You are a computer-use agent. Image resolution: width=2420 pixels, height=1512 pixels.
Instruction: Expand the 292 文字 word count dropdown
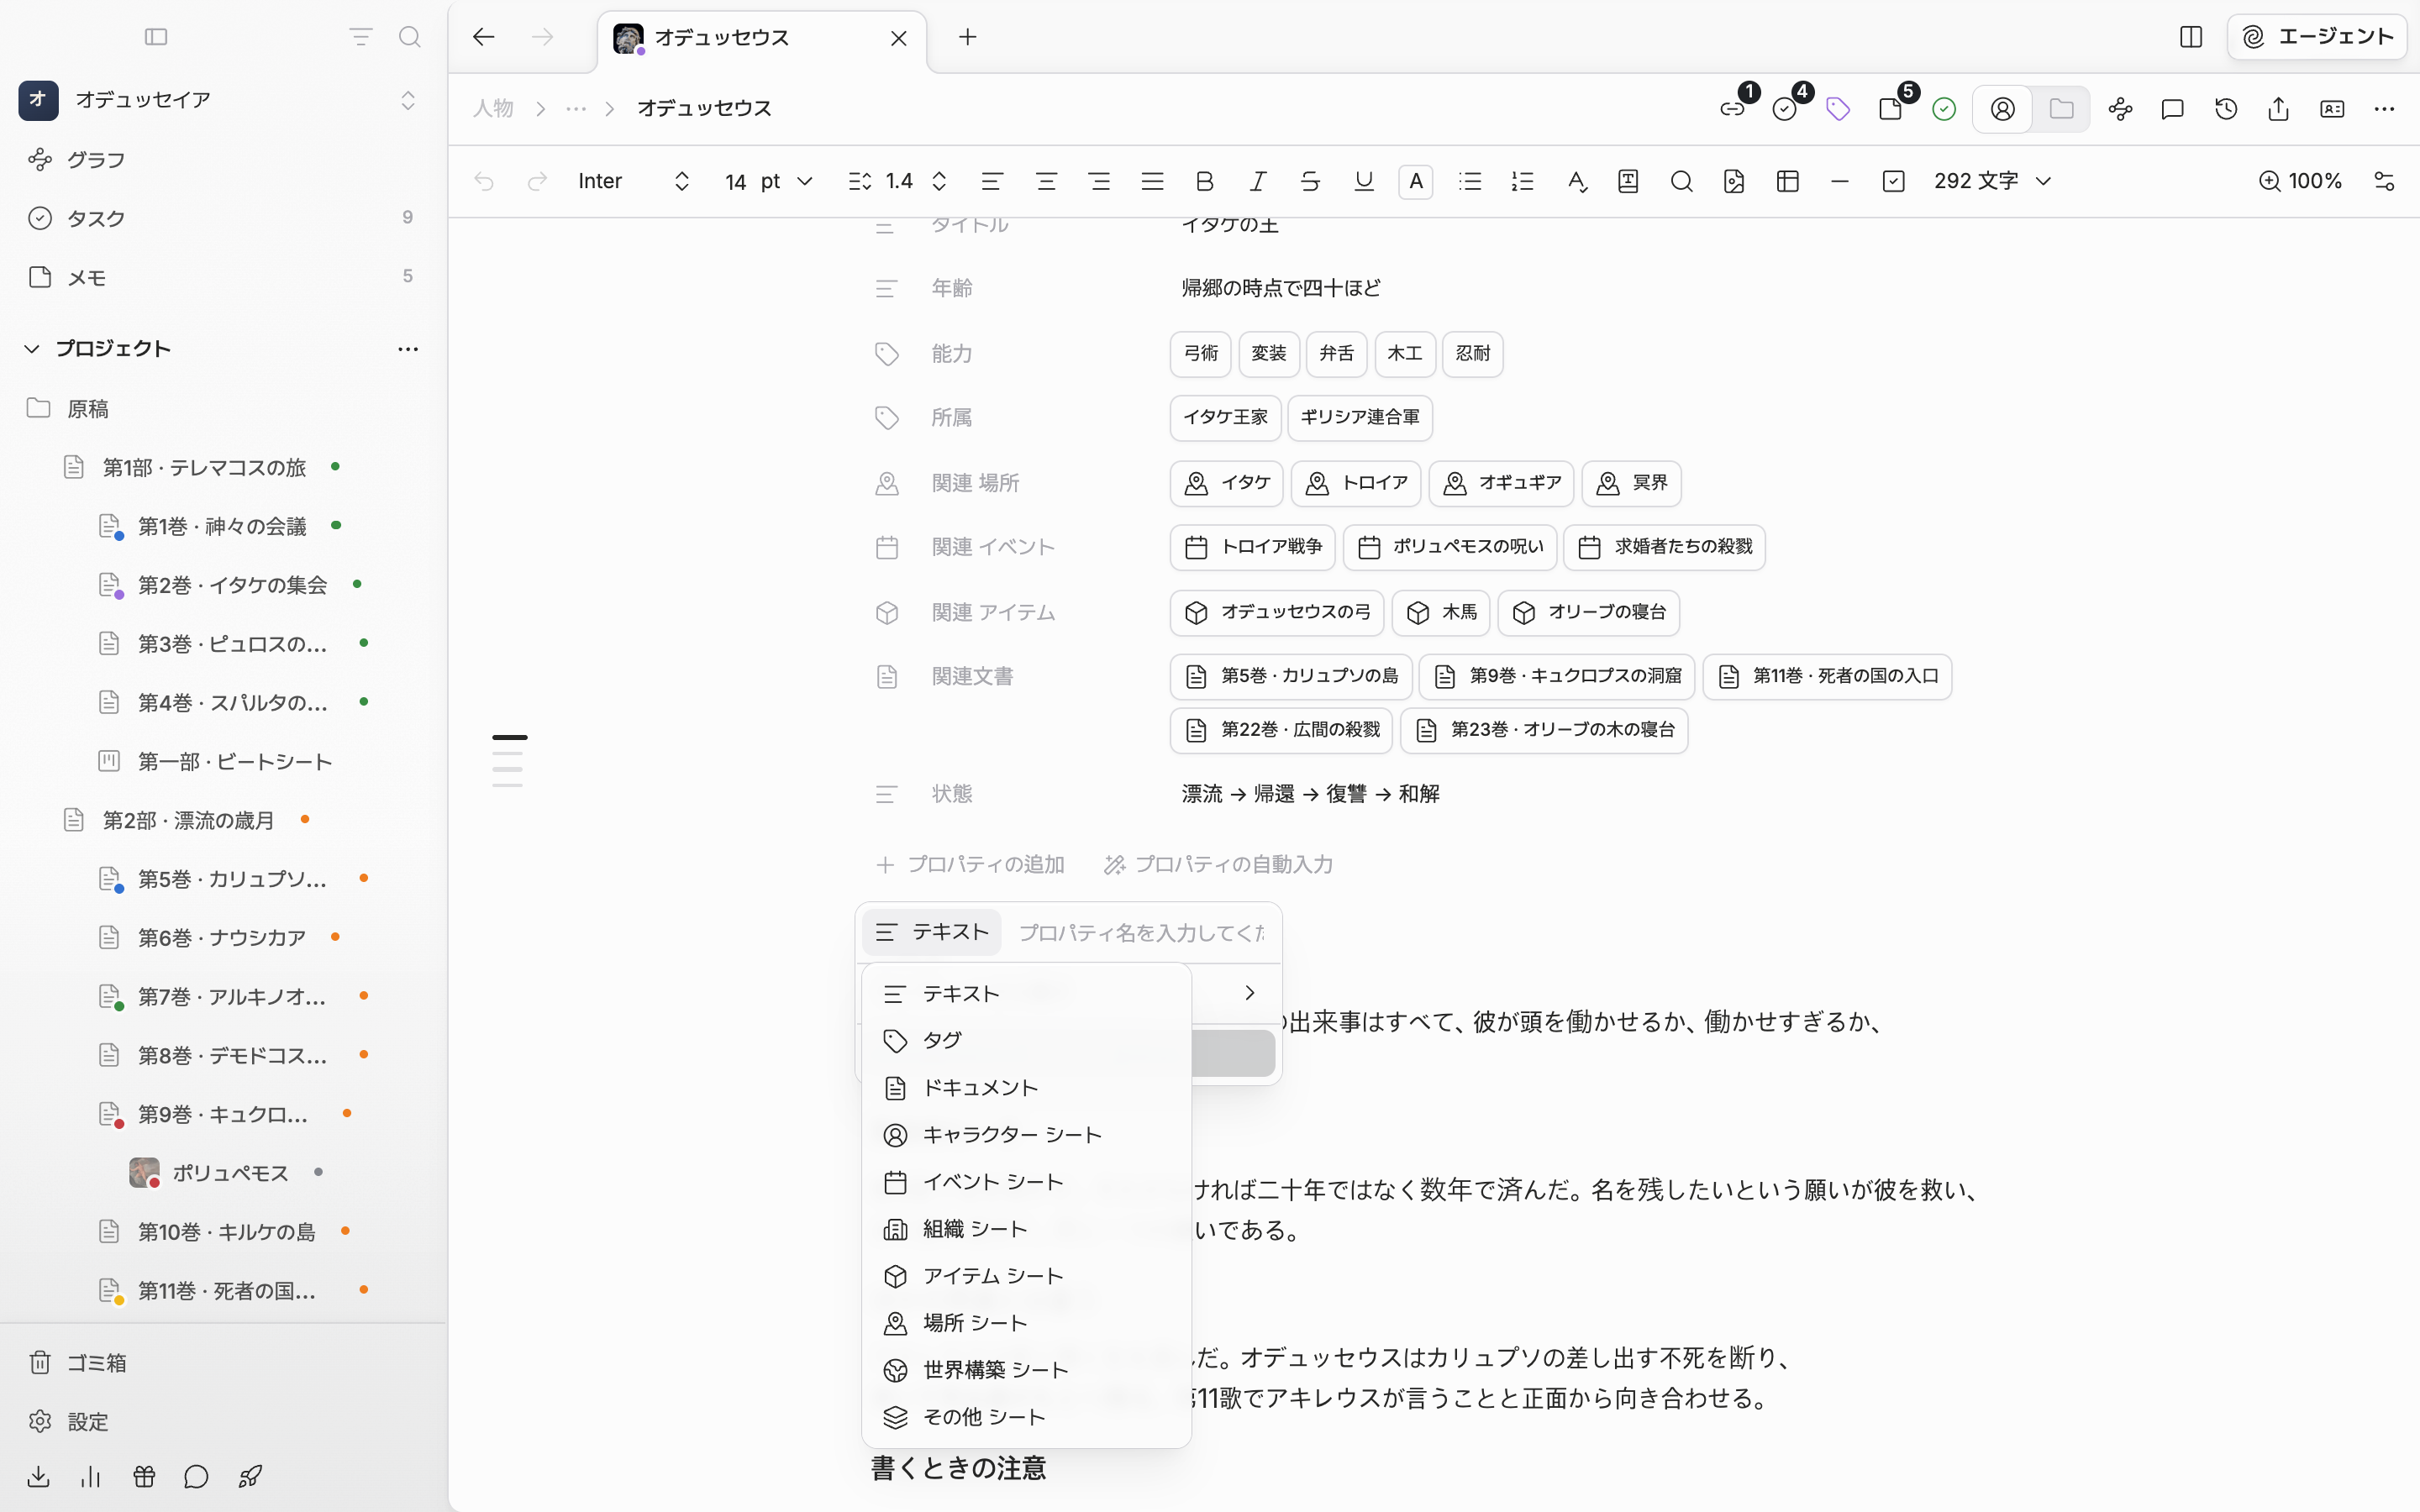point(1992,181)
